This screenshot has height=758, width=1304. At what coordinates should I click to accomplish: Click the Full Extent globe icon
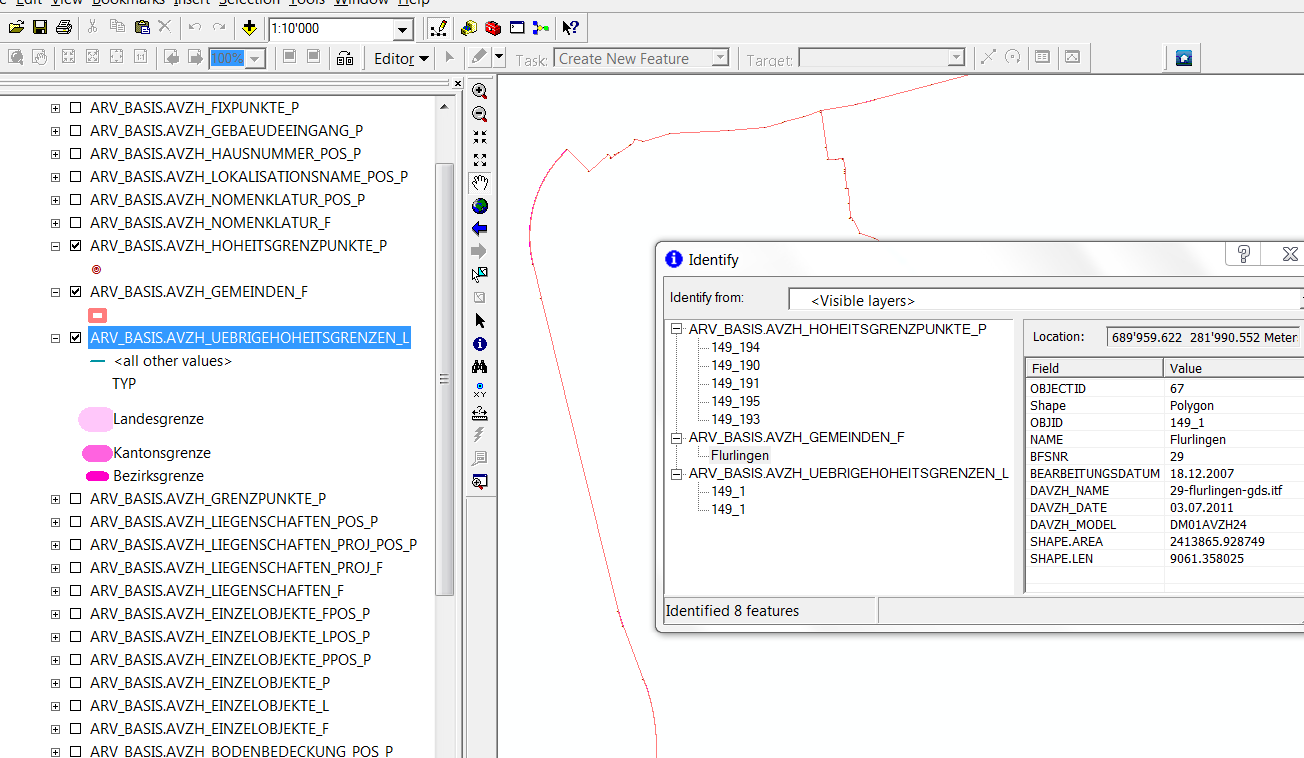[480, 206]
